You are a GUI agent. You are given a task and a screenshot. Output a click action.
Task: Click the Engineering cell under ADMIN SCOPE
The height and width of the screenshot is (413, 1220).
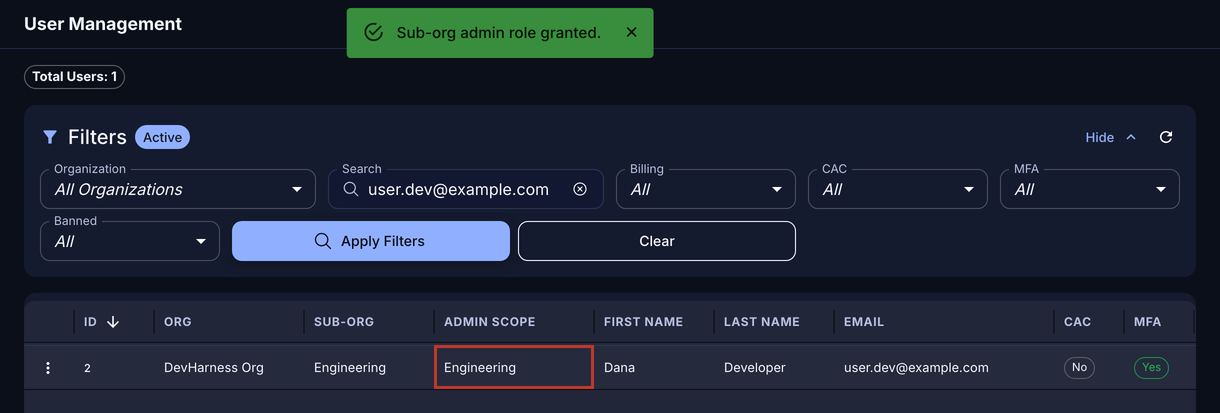click(x=514, y=367)
